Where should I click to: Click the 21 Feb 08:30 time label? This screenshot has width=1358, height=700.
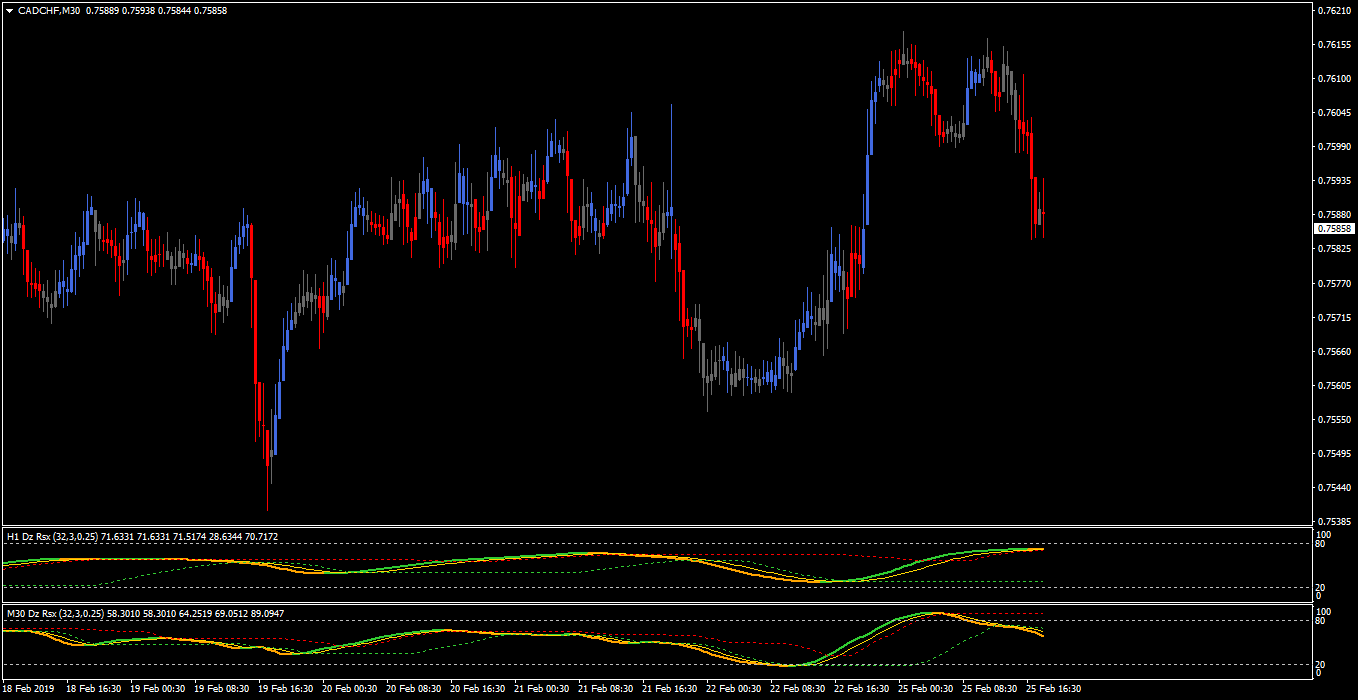(x=606, y=689)
